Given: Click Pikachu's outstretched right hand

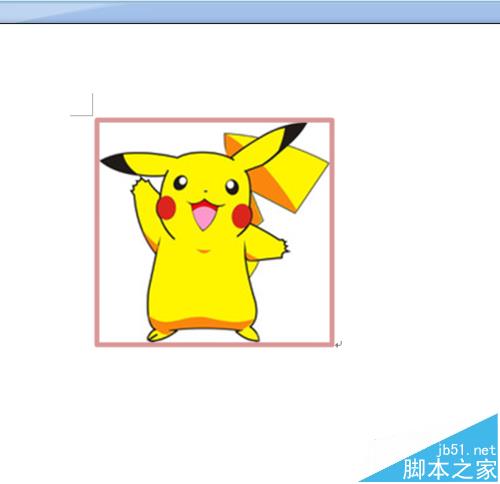Looking at the screenshot, I should 283,247.
